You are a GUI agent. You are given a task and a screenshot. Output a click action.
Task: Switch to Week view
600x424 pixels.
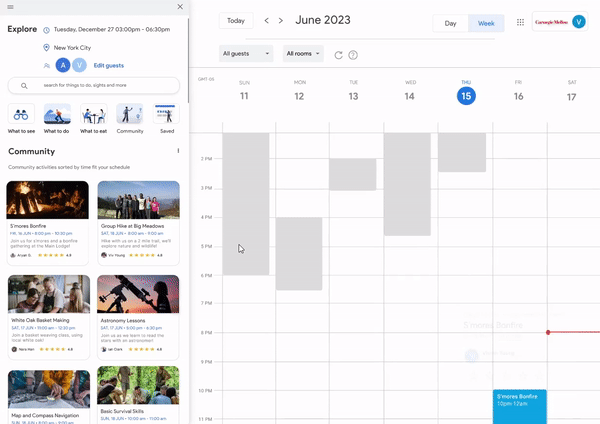point(486,23)
